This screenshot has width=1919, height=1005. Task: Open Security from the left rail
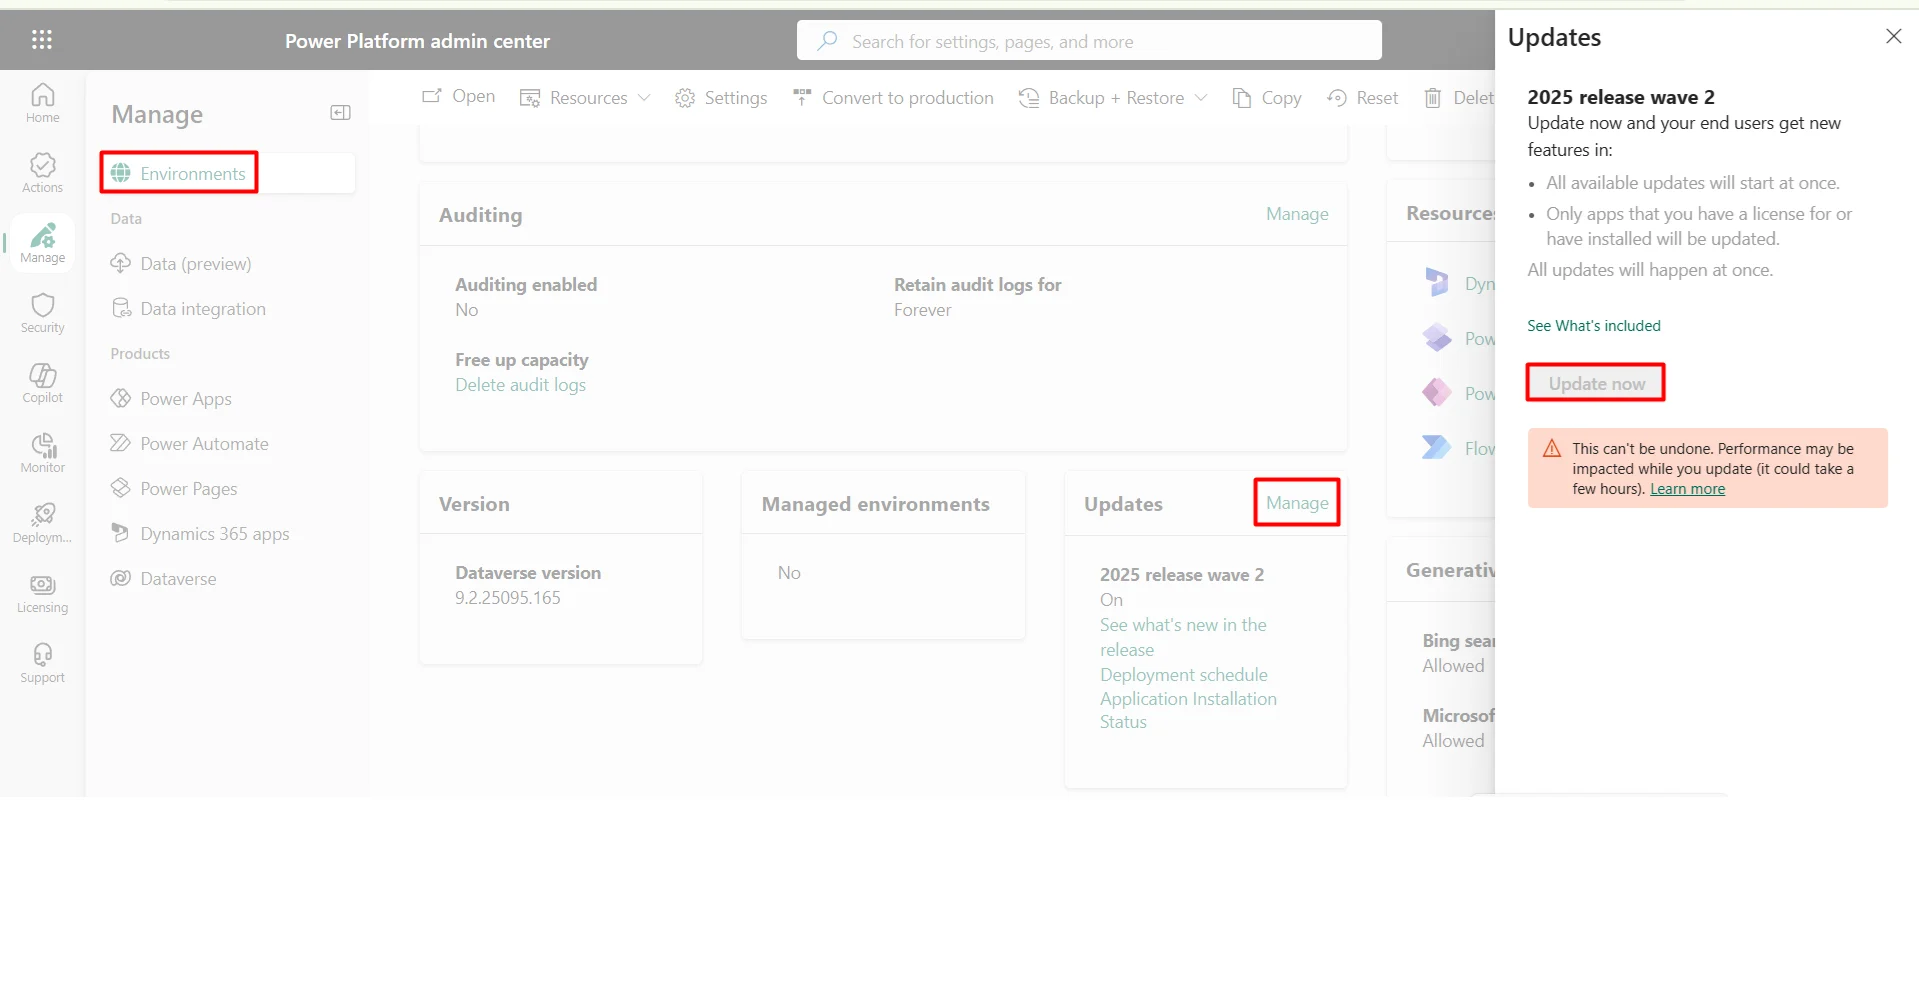[x=42, y=313]
